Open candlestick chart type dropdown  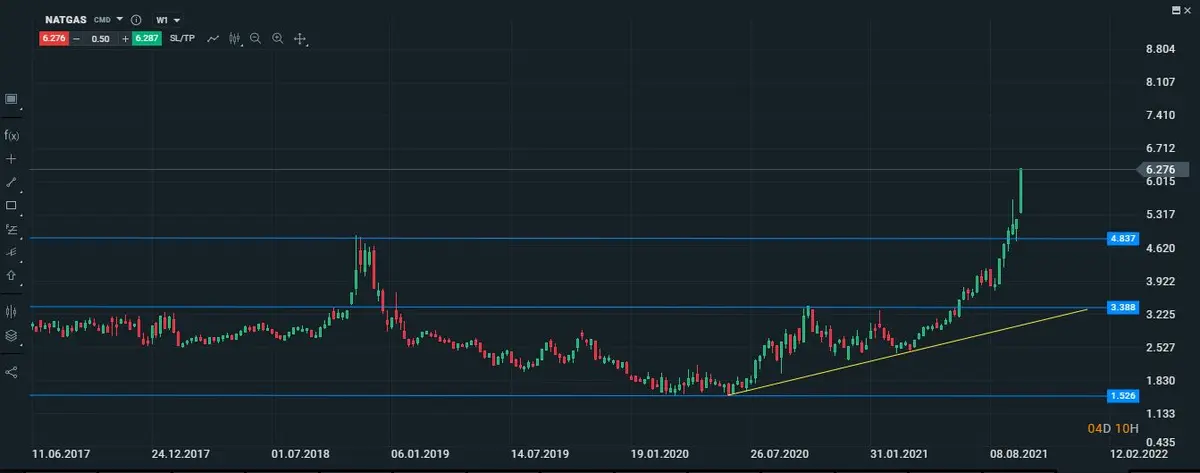[235, 38]
